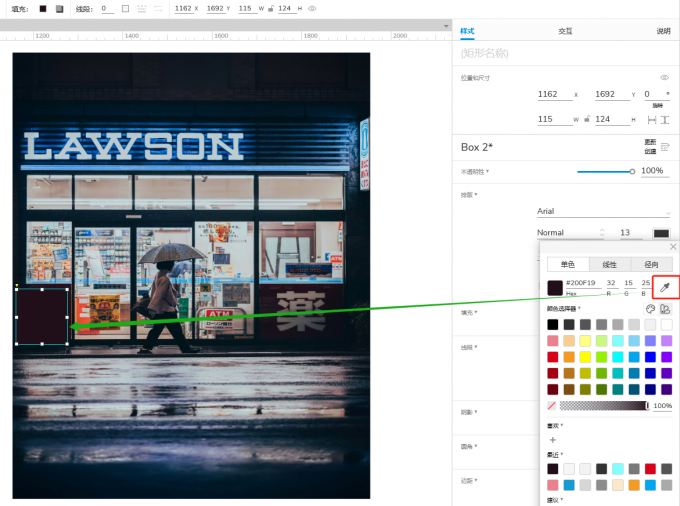This screenshot has height=506, width=680.
Task: Click solid fill color swatch in top toolbar
Action: tap(43, 9)
